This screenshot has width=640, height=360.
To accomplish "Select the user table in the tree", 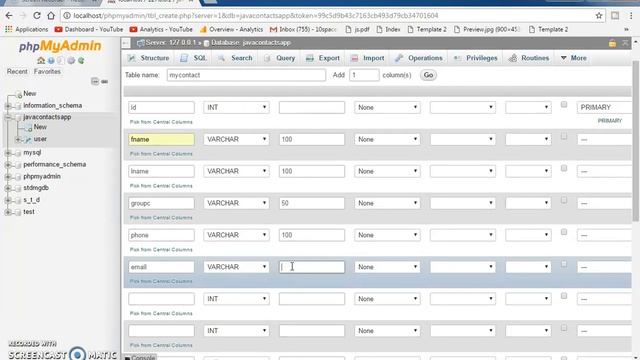I will [x=40, y=139].
